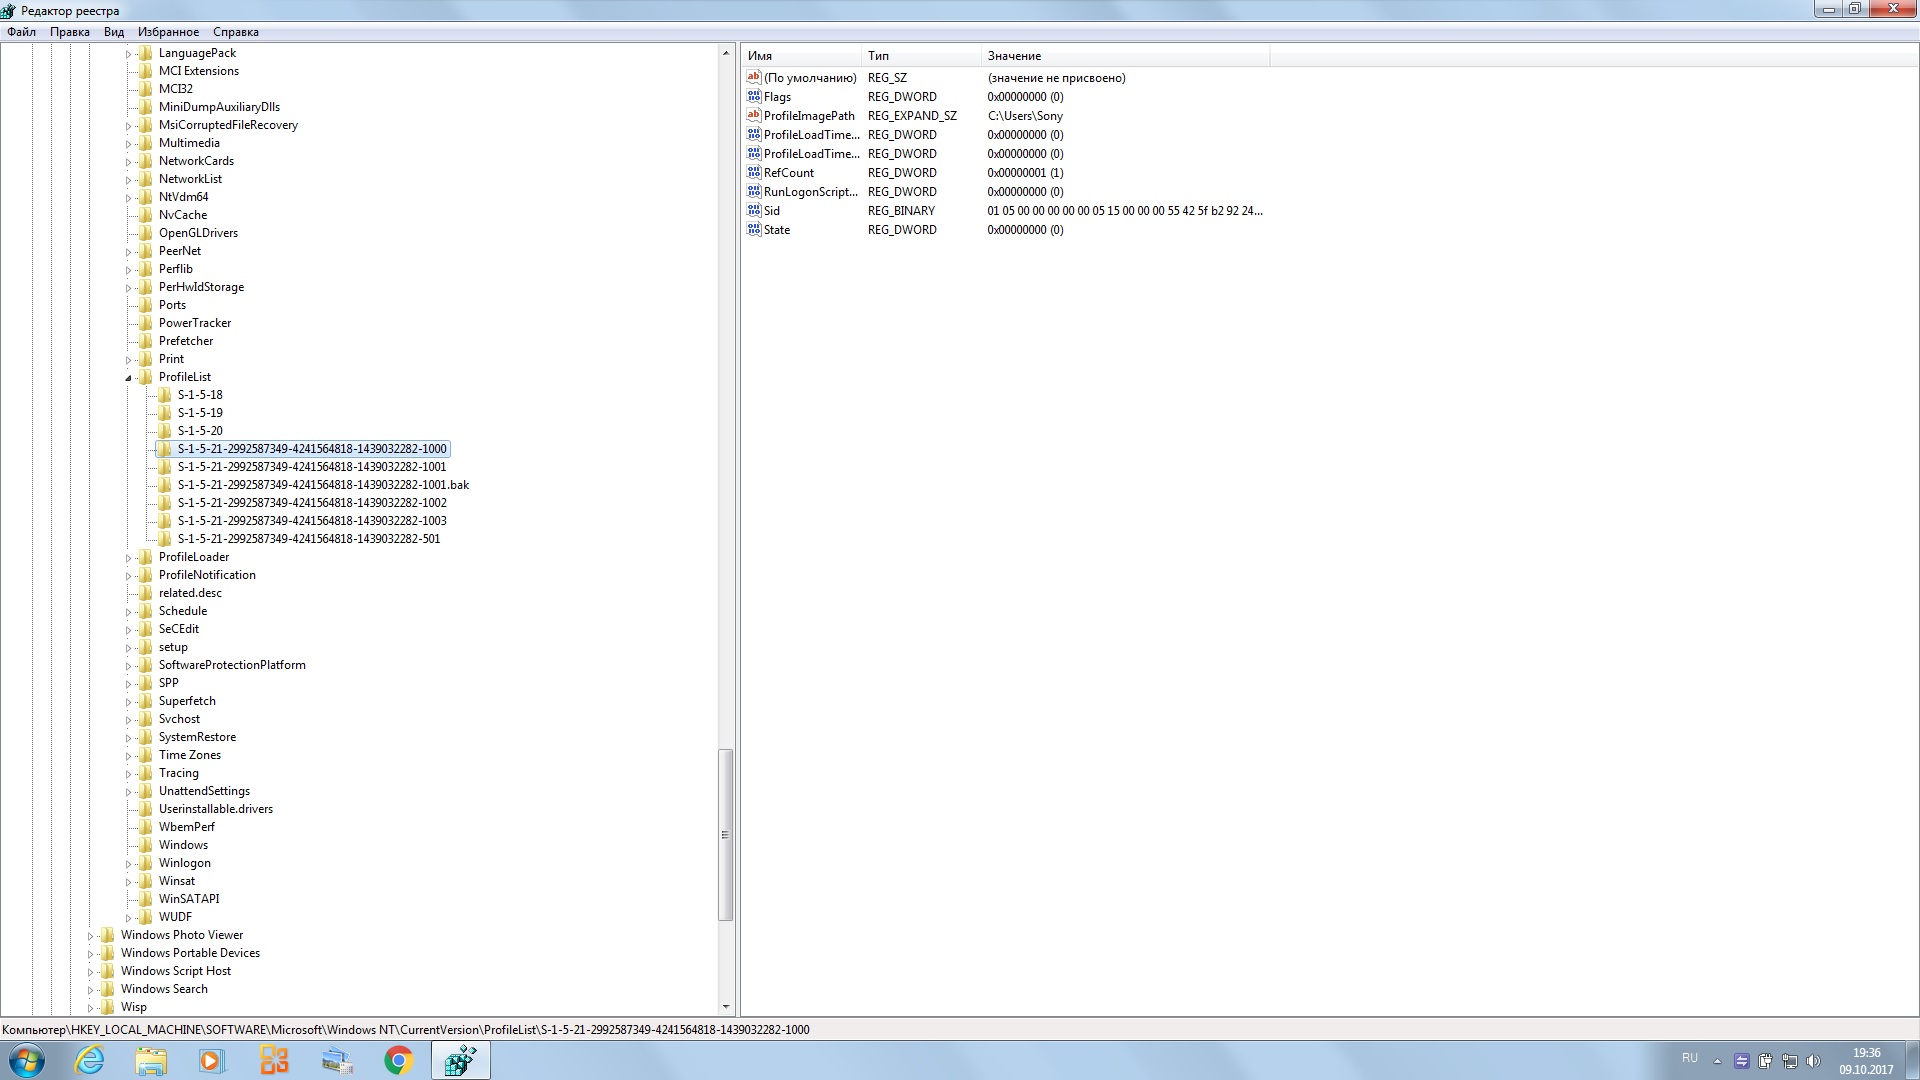Select the profile key ending in 501
Screen dimensions: 1920x1080
click(308, 539)
